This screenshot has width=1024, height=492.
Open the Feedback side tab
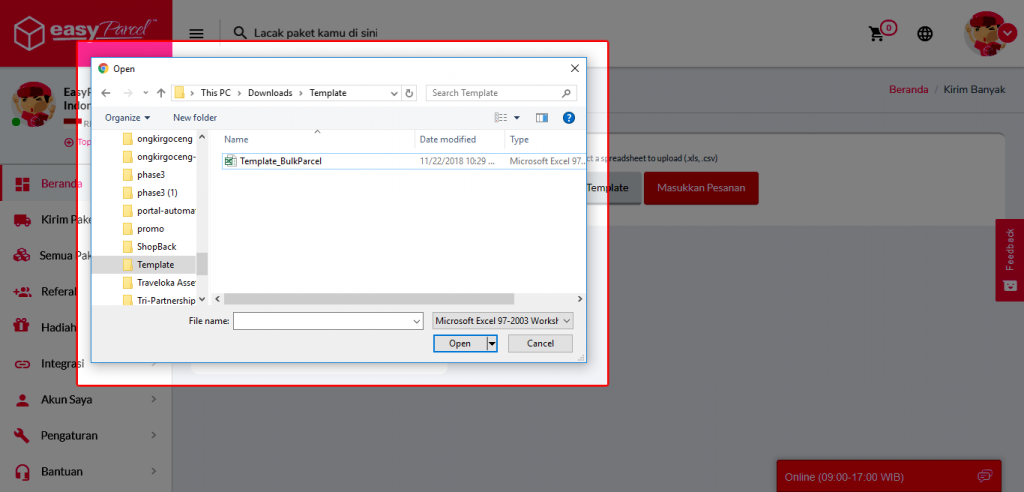coord(1010,260)
